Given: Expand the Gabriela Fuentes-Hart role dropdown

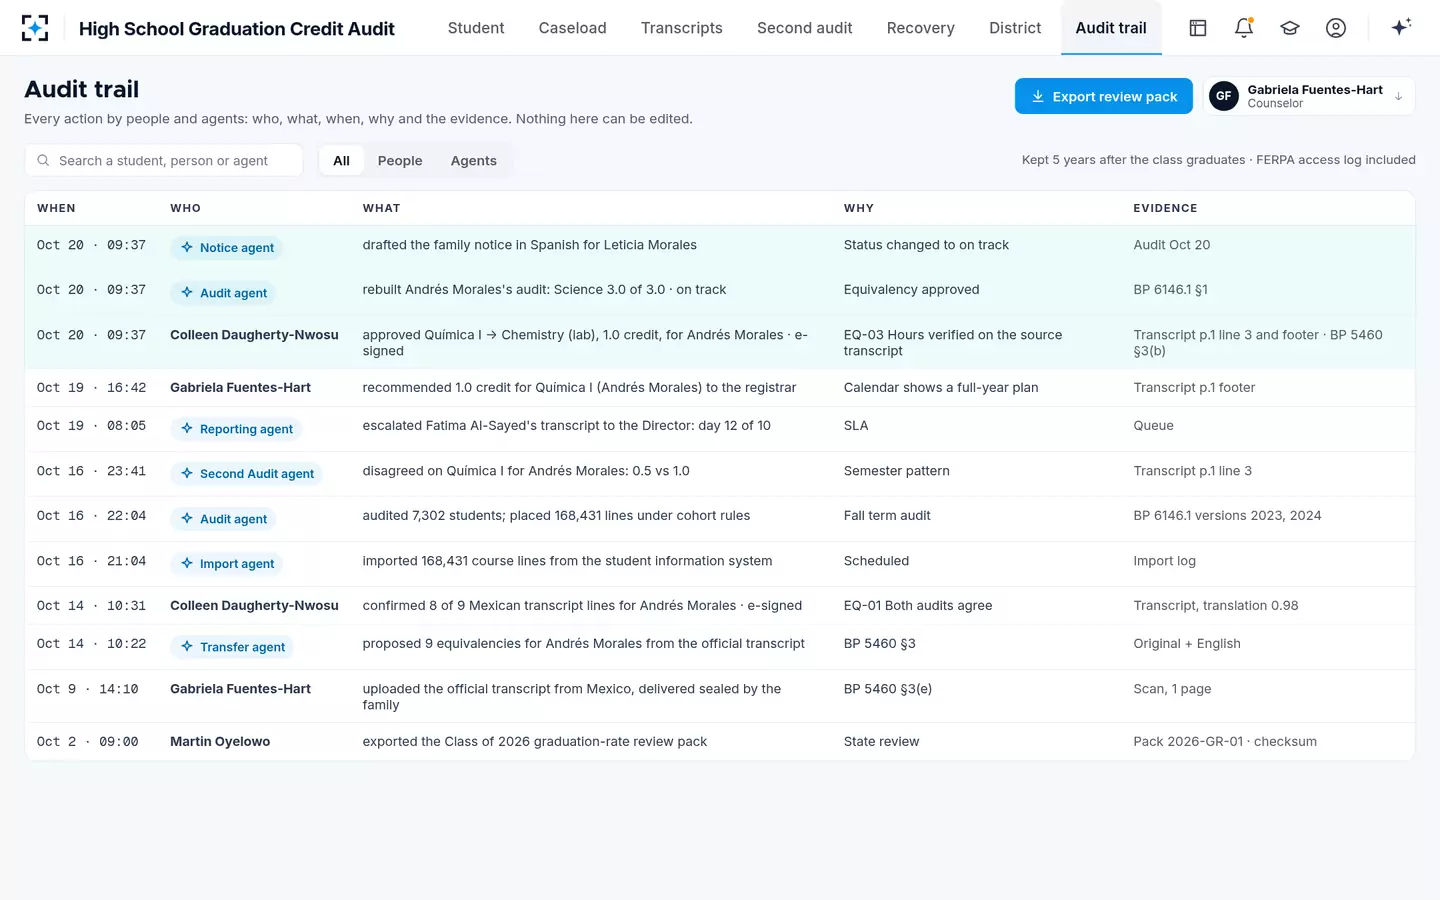Looking at the screenshot, I should (x=1309, y=96).
